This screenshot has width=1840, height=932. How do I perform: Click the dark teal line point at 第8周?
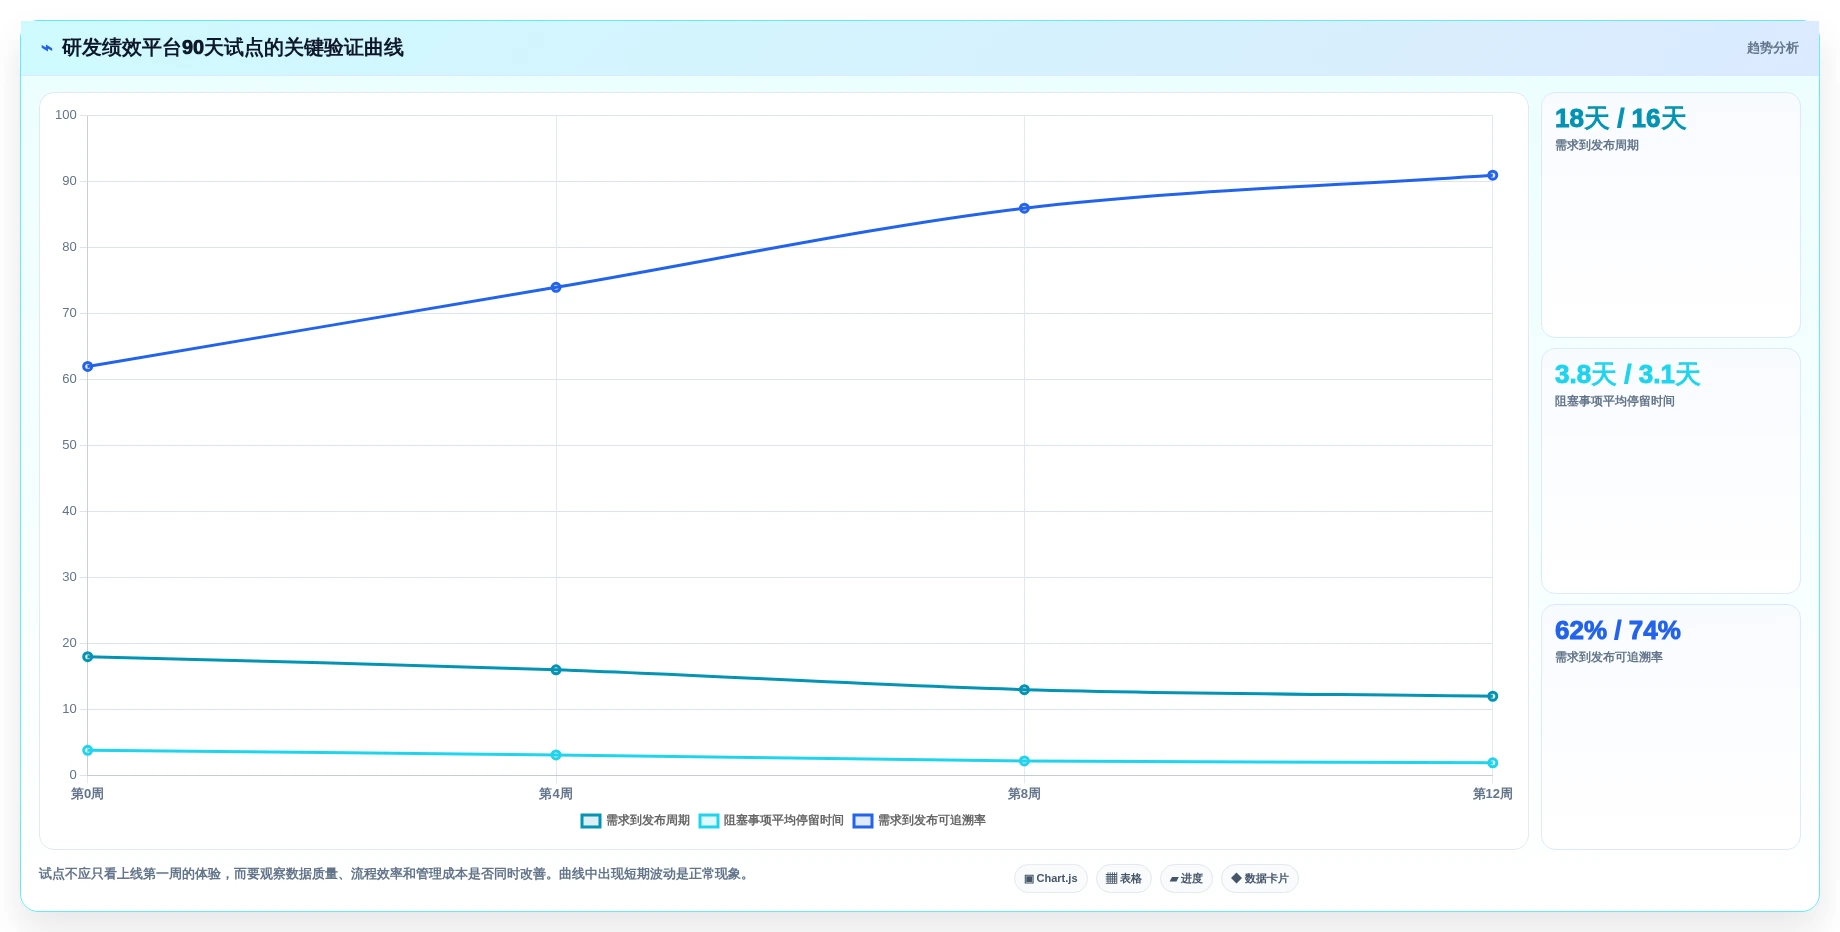1024,690
